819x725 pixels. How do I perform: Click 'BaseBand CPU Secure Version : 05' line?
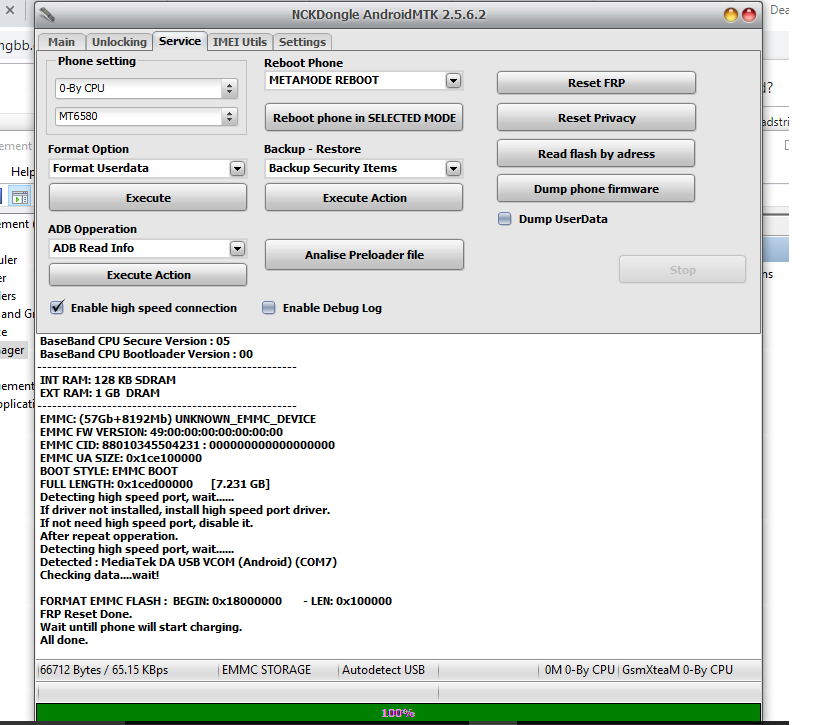point(135,341)
